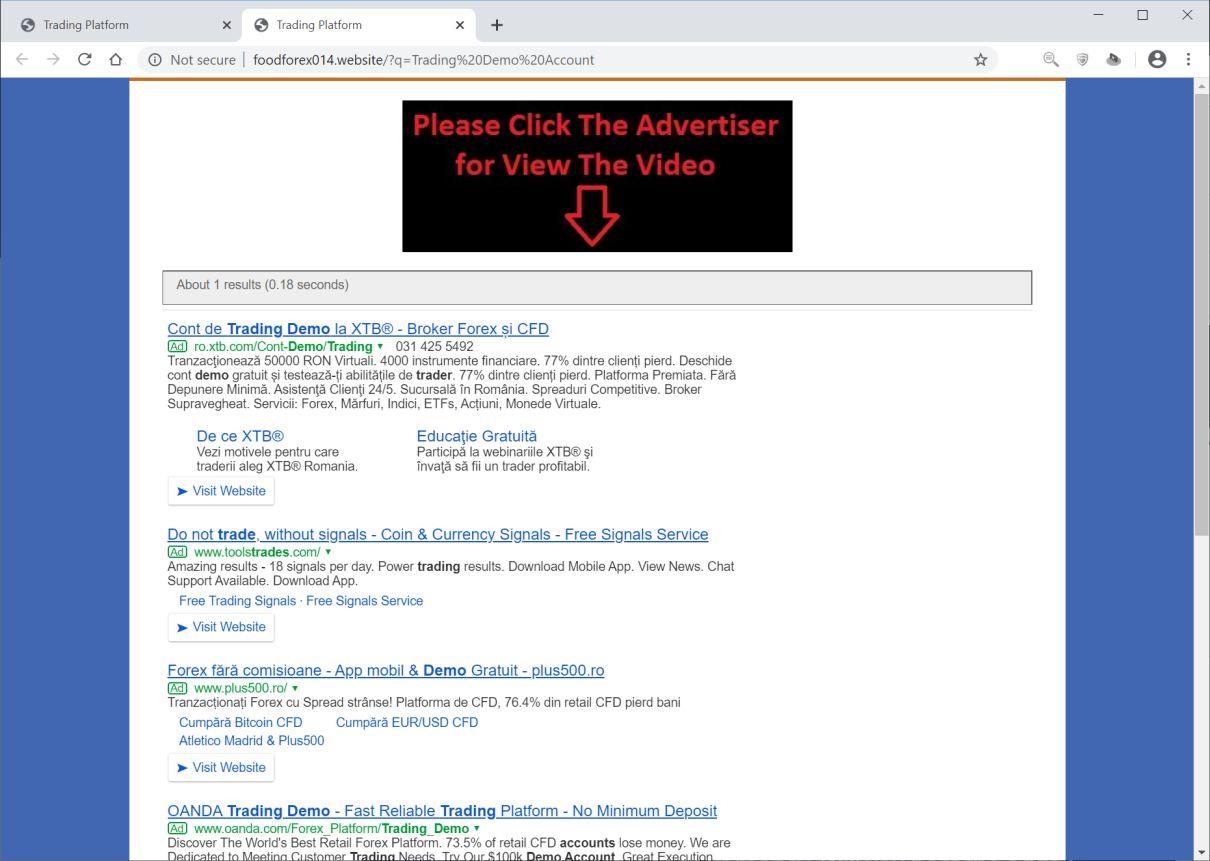Open the Cumpără Bitcoin CFD sitelink
This screenshot has height=861, width=1210.
[x=240, y=722]
